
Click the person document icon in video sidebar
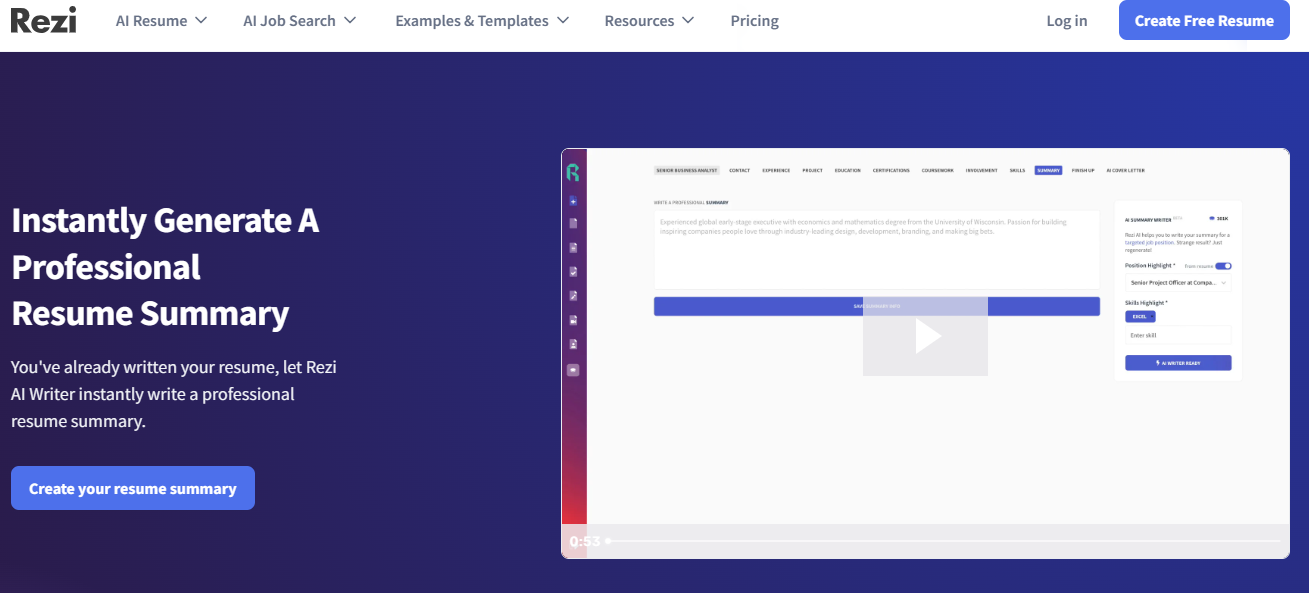coord(573,344)
